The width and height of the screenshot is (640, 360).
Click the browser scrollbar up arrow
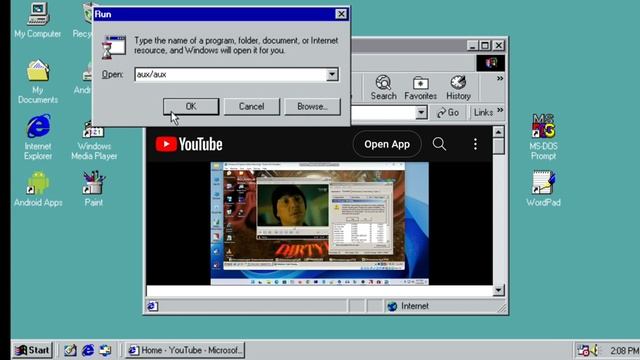[x=498, y=132]
